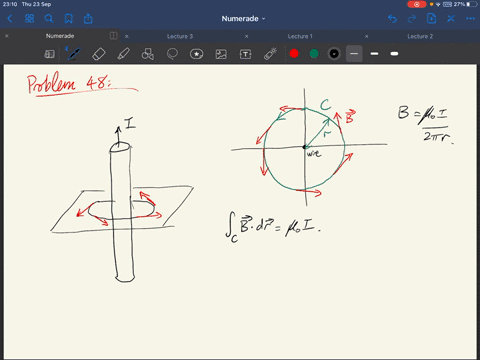Select the medium stroke width

click(x=374, y=54)
